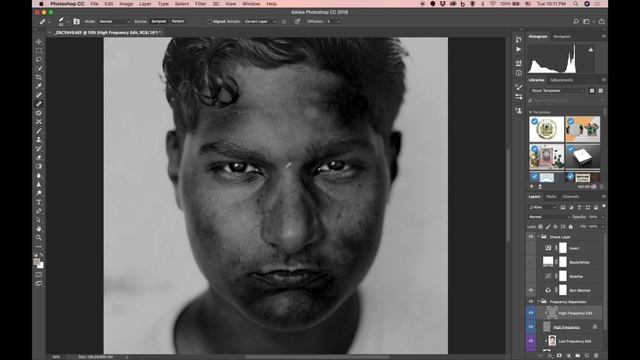Image resolution: width=640 pixels, height=360 pixels.
Task: Set source to Pattern
Action: point(178,21)
